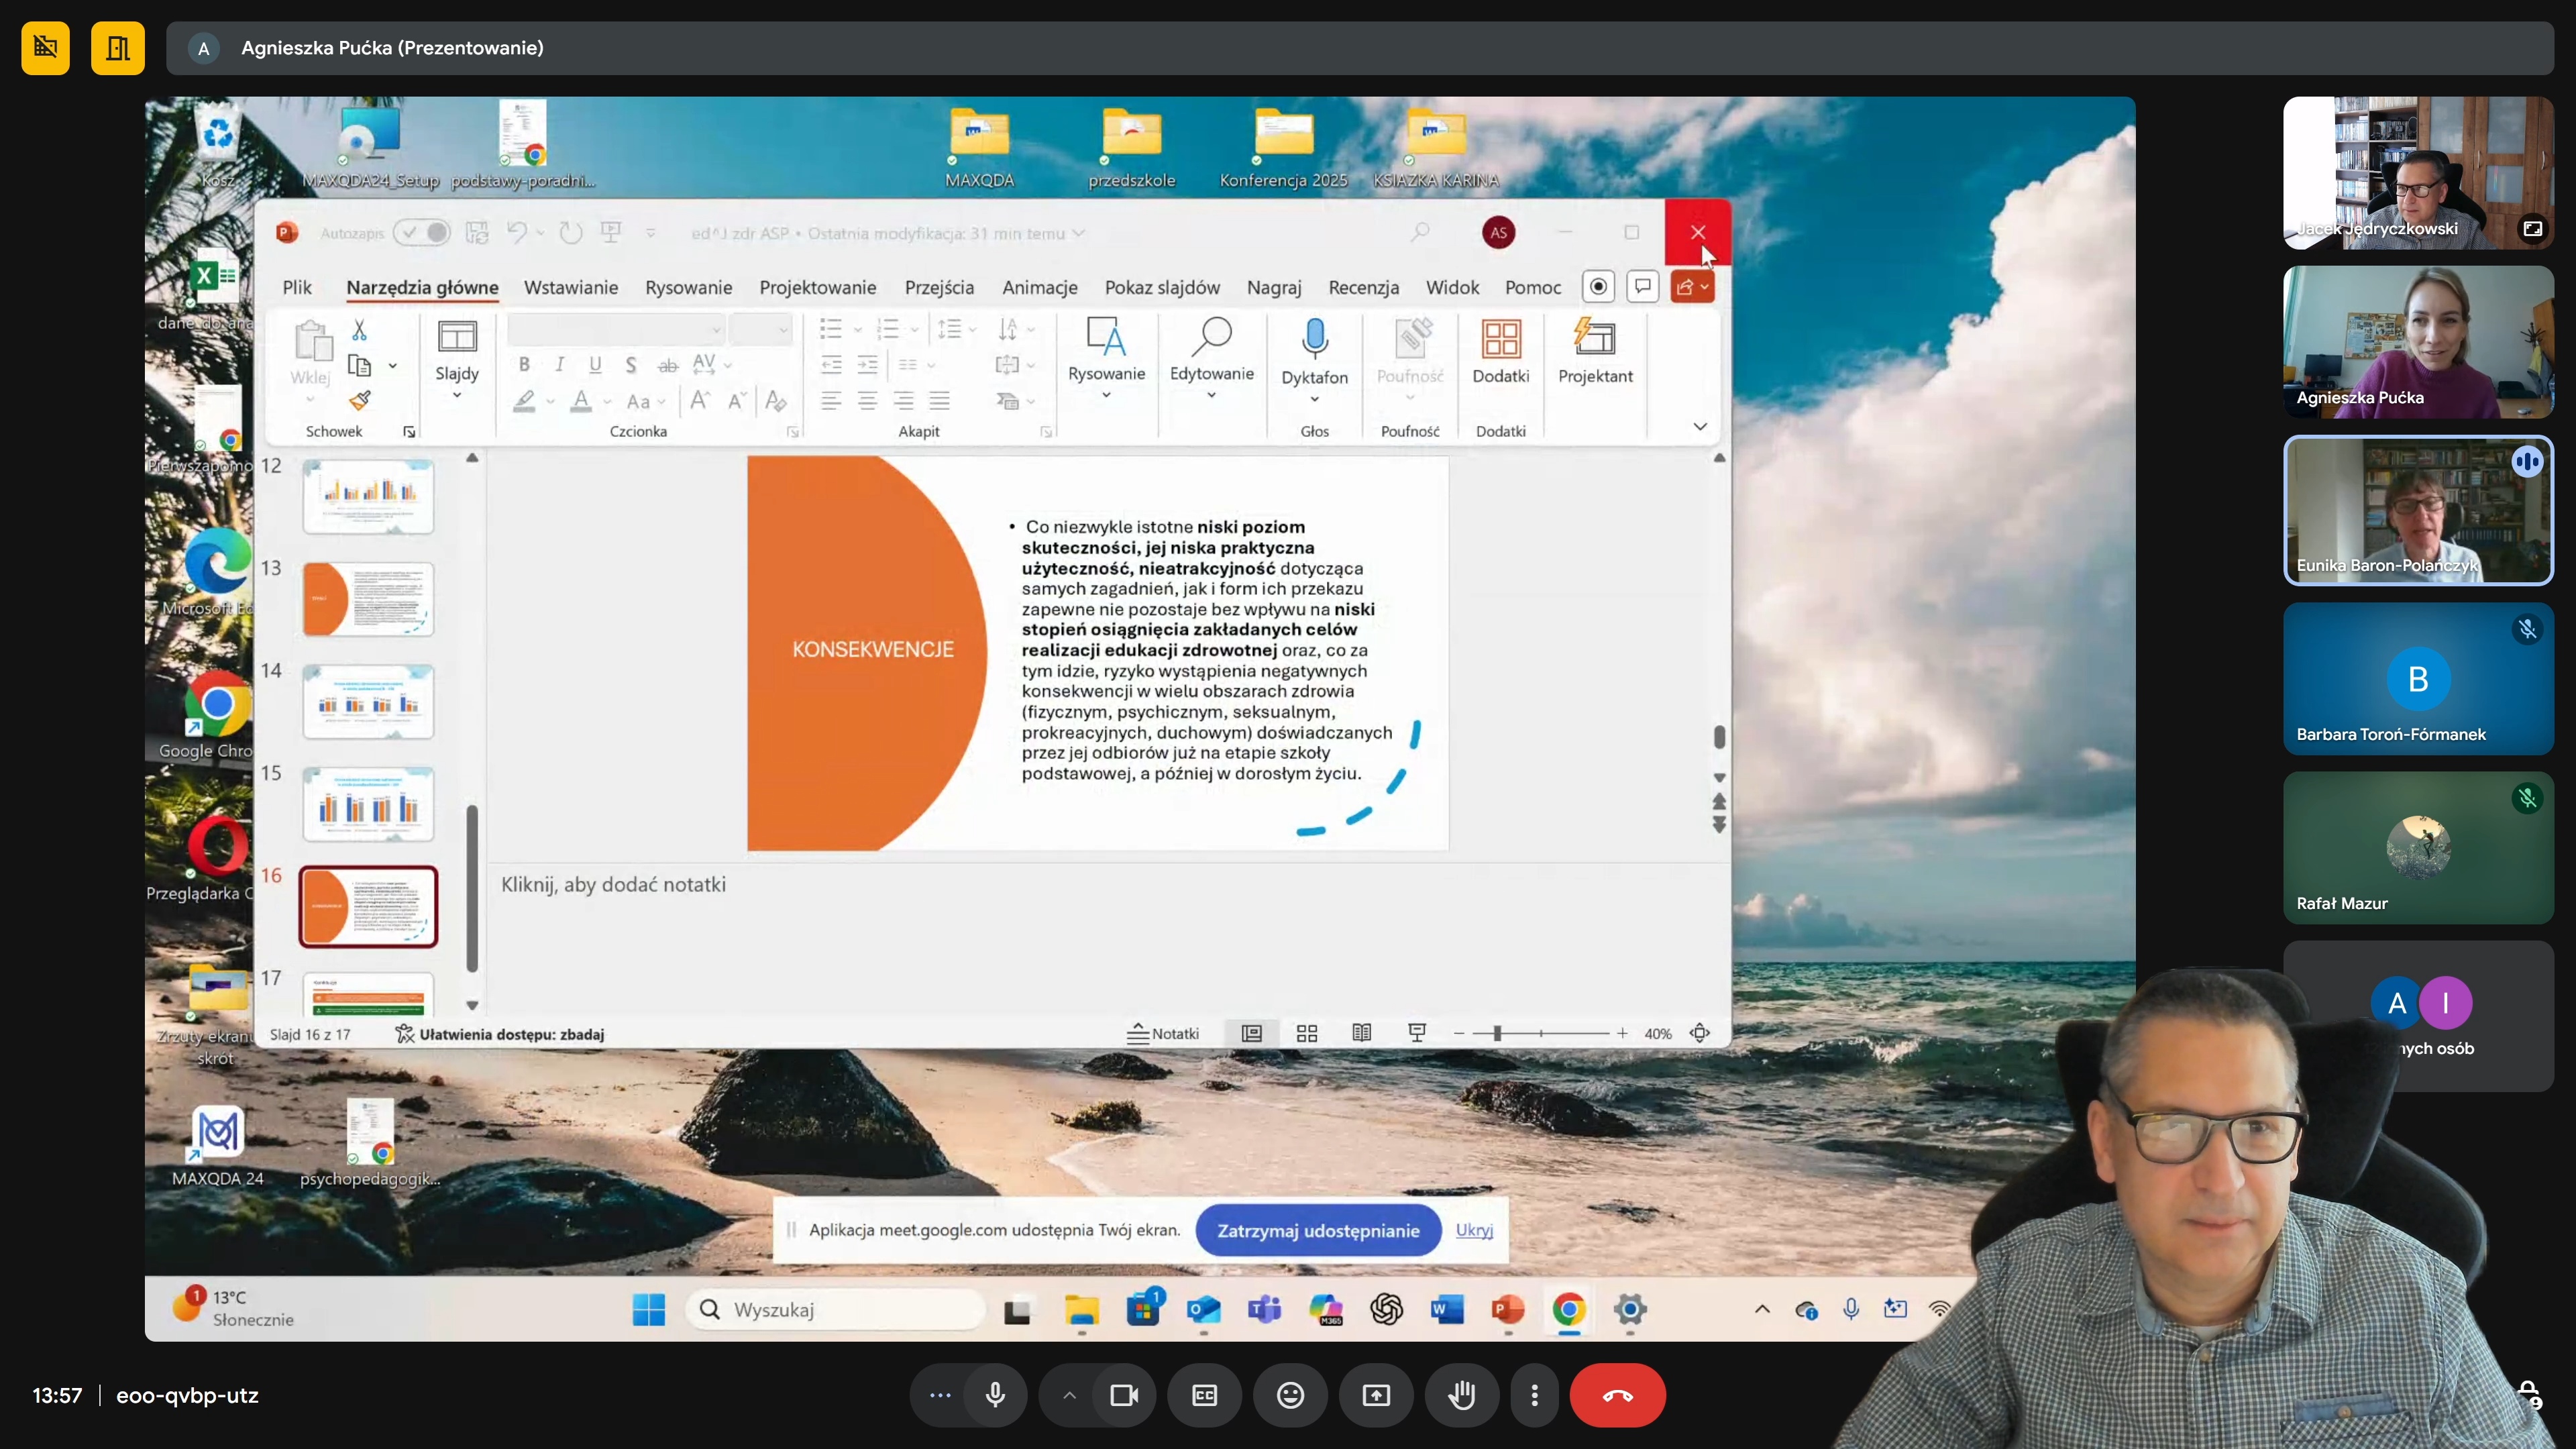Apply bold formatting with B icon
This screenshot has height=1449, width=2576.
click(524, 365)
